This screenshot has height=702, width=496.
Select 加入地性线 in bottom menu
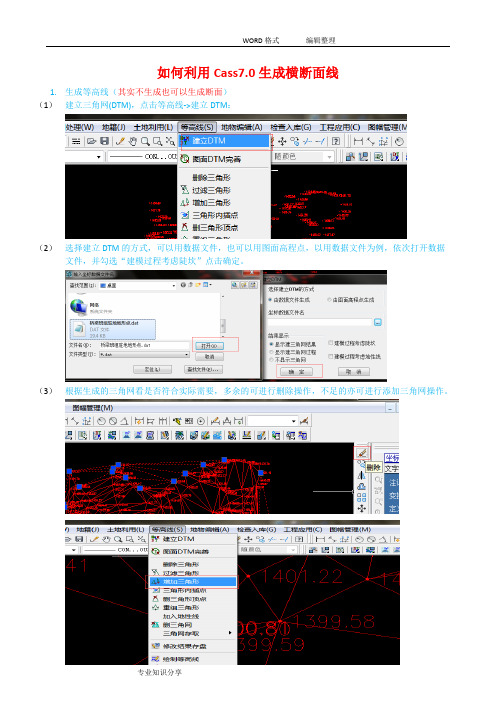coord(192,616)
